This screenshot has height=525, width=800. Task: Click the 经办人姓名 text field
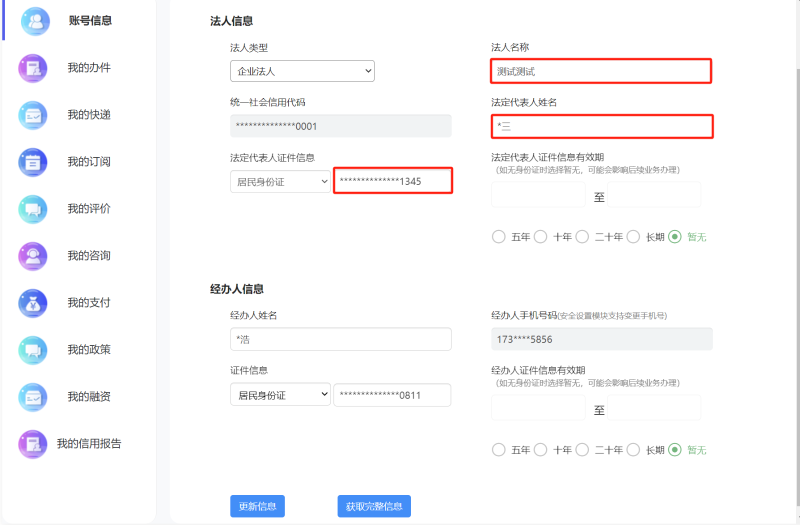coord(340,340)
